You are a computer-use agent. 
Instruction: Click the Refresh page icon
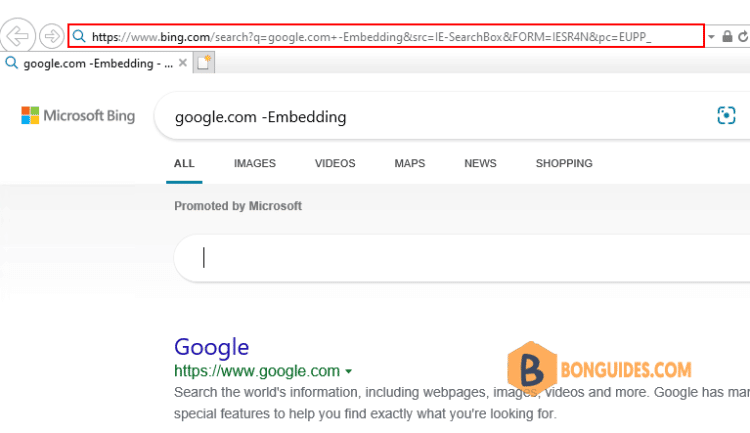743,36
